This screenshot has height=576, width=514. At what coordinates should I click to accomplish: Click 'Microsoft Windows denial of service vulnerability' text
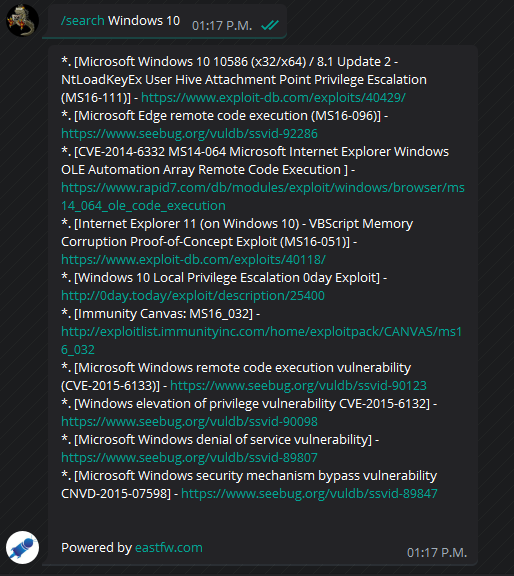tap(223, 439)
